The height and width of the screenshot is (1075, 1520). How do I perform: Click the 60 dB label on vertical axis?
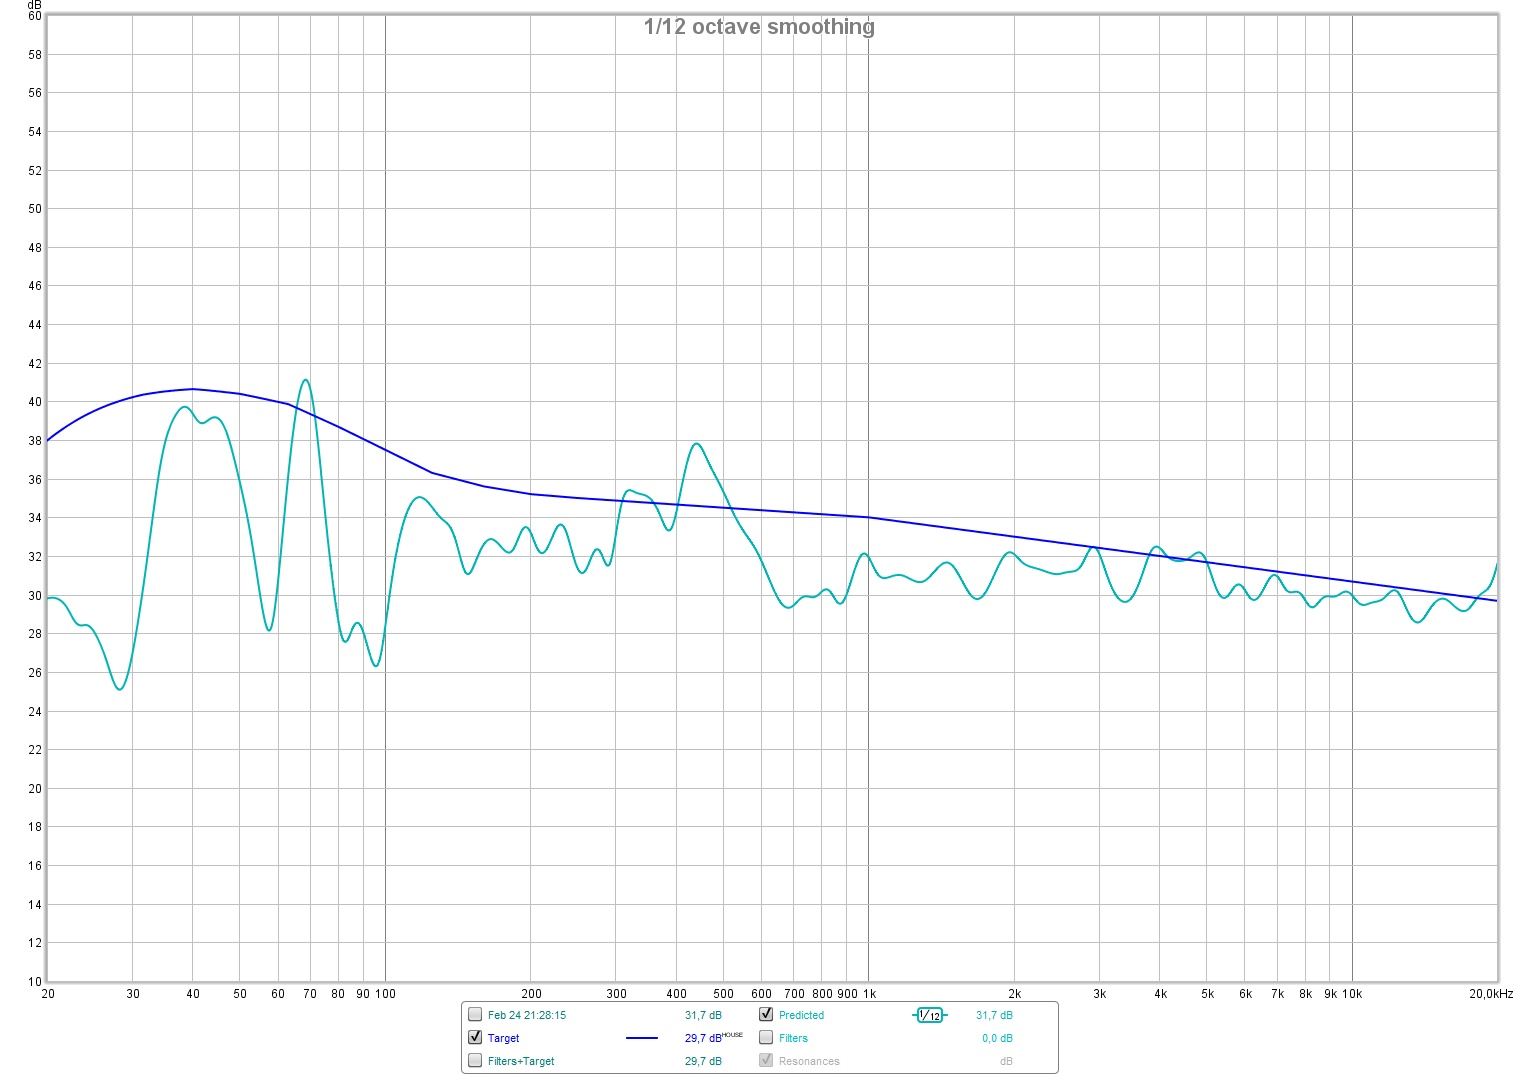coord(35,16)
